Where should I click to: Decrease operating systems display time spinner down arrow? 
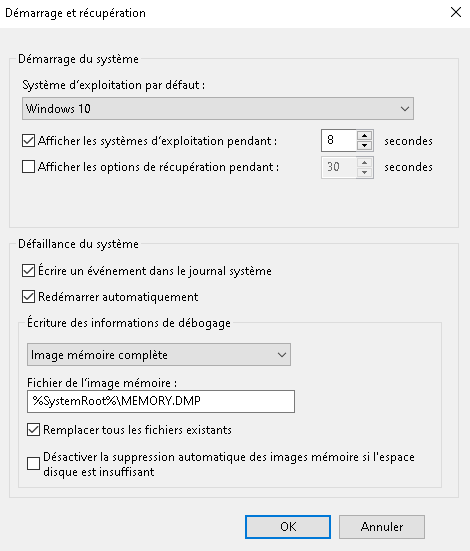[x=365, y=145]
